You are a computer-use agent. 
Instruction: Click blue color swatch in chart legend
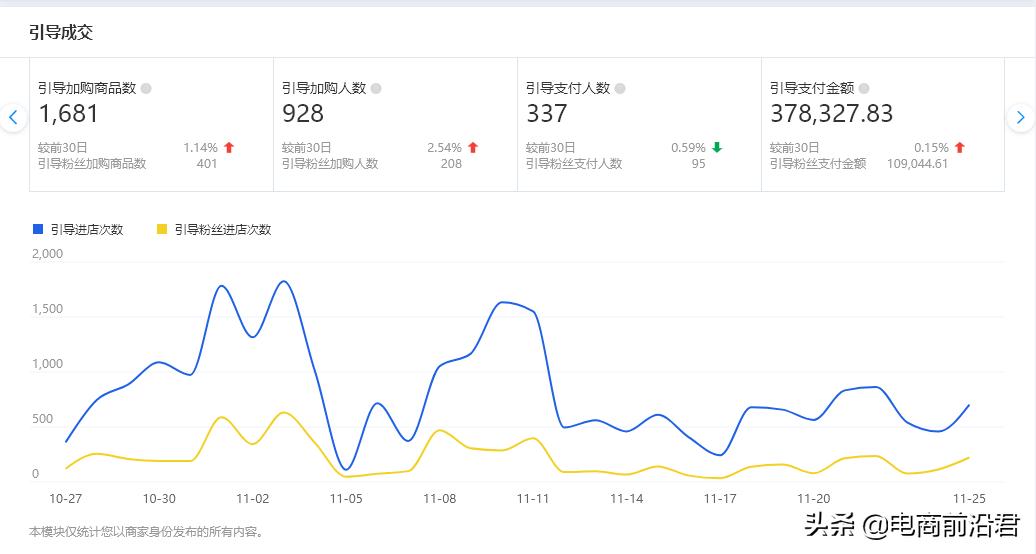click(x=38, y=229)
